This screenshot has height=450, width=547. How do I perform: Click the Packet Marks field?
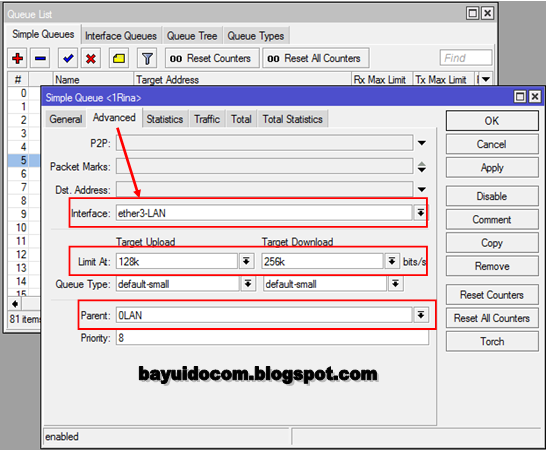coord(264,166)
